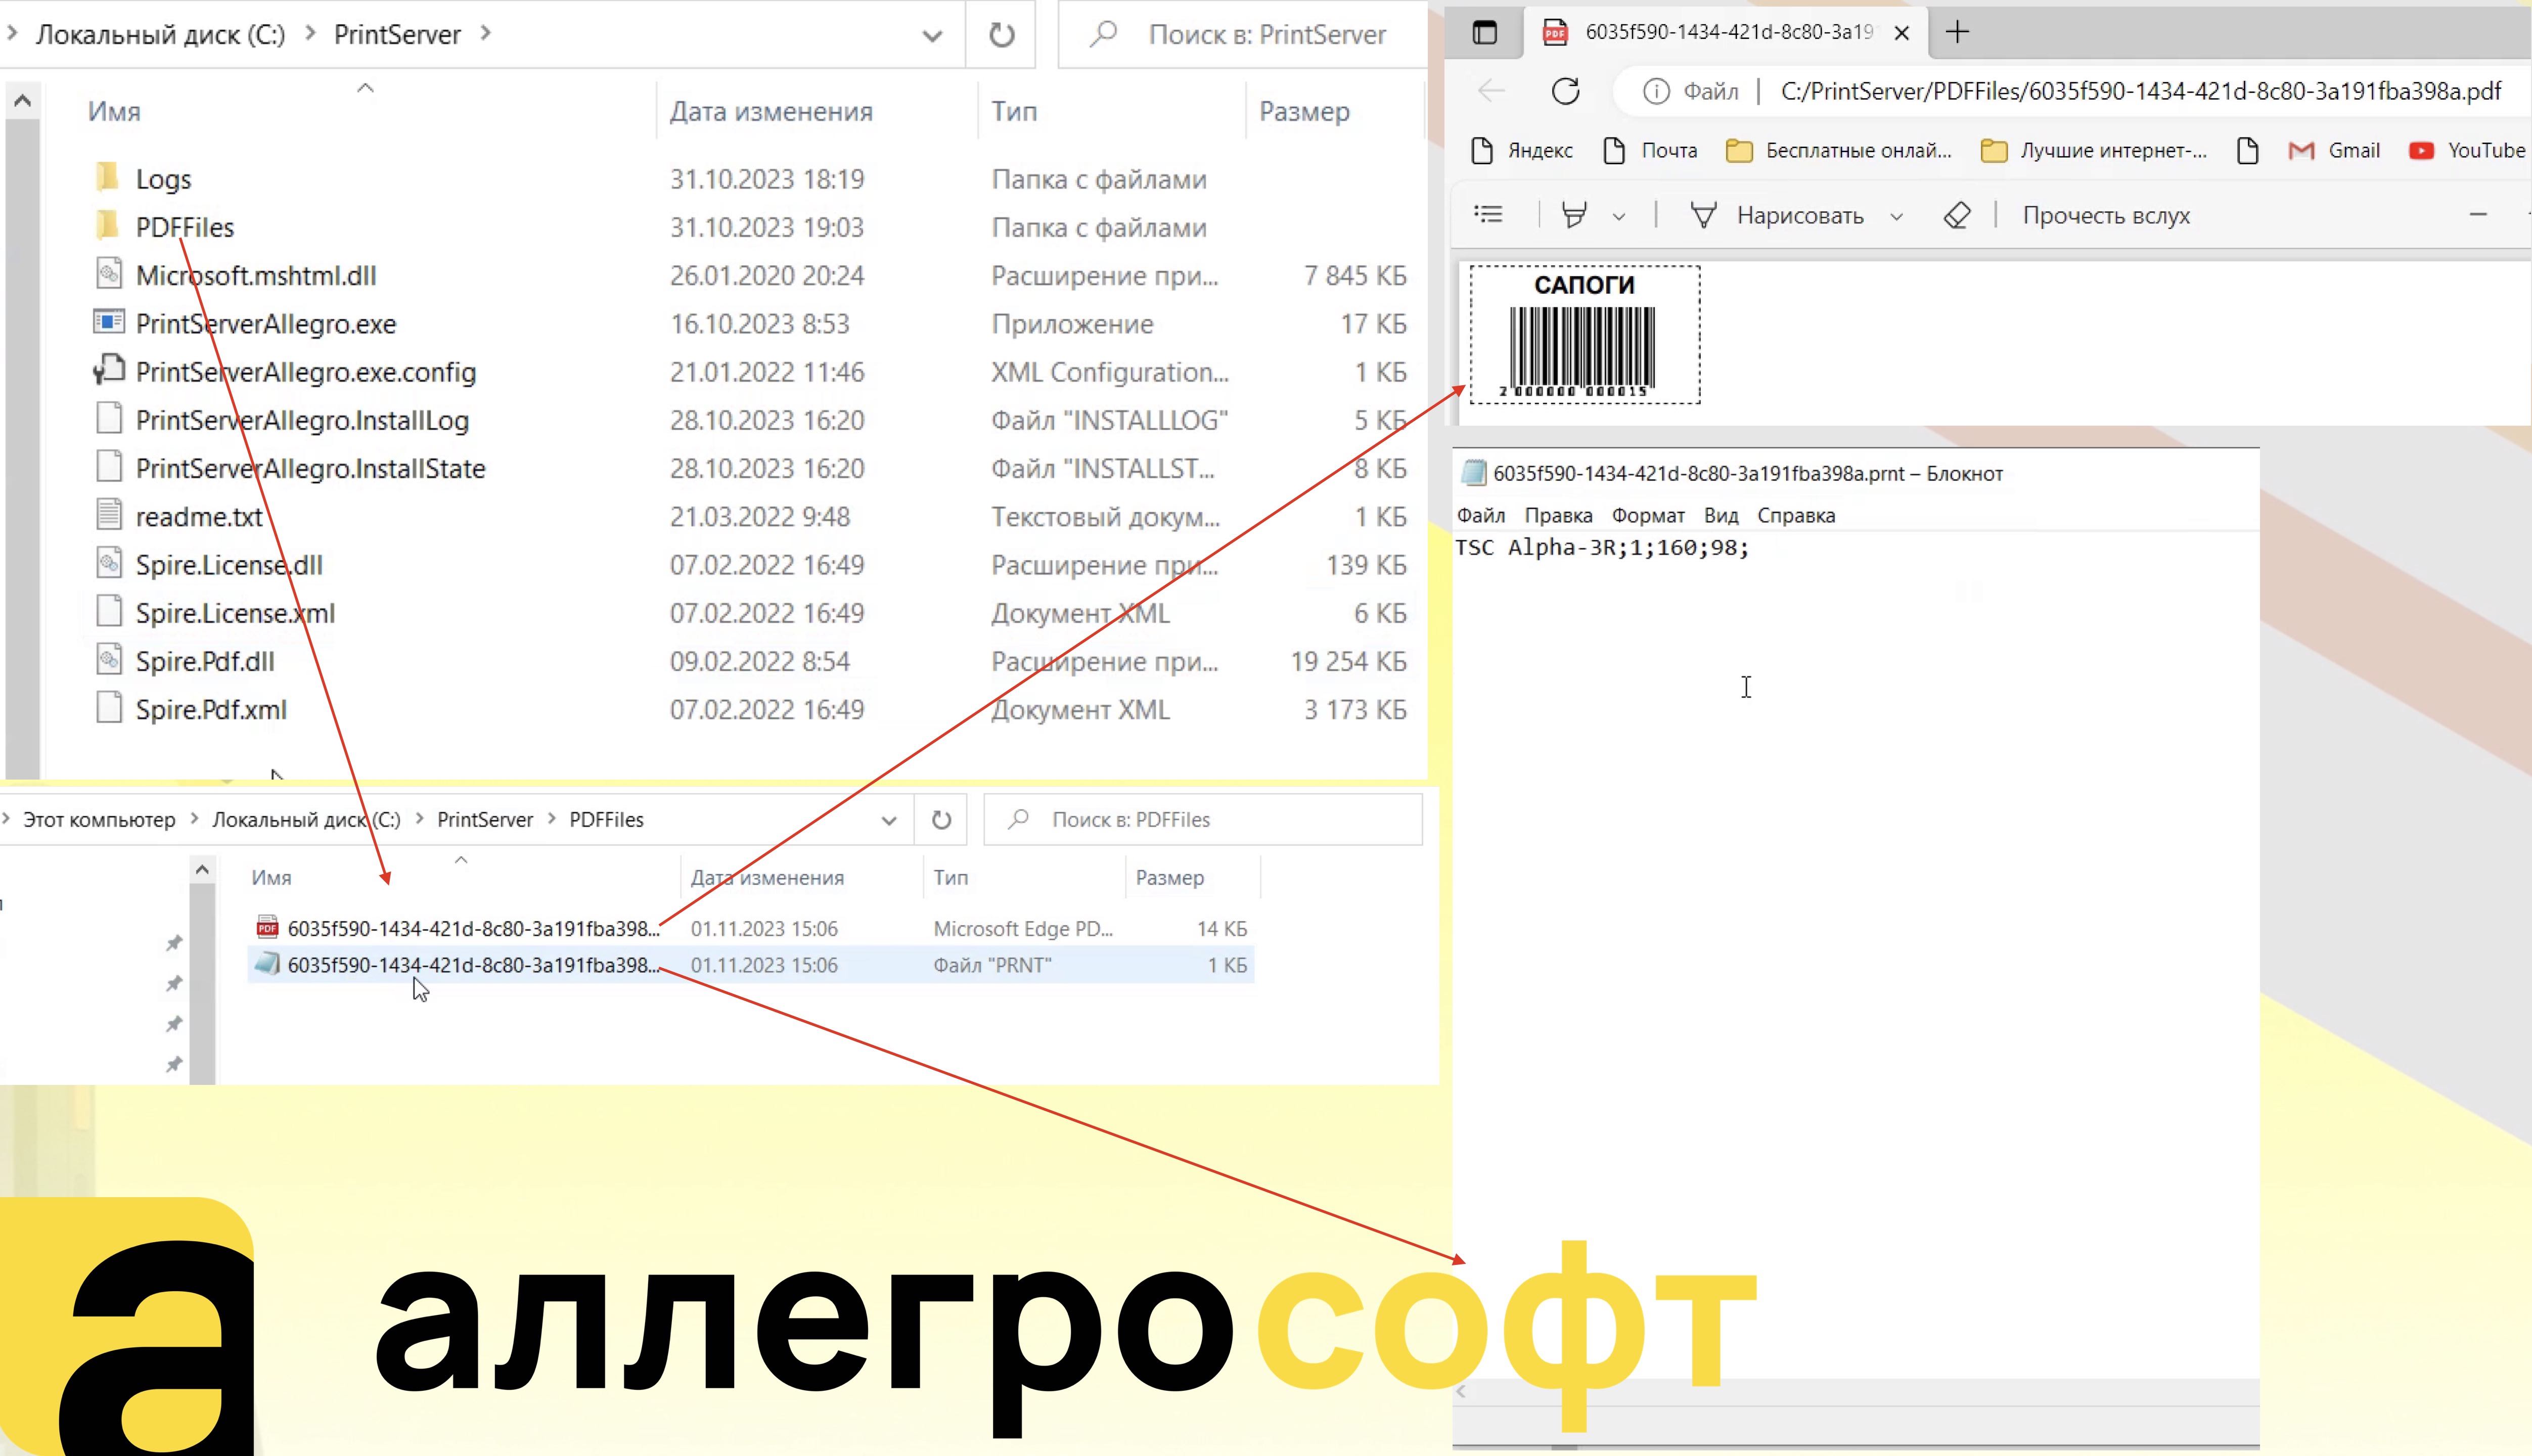The height and width of the screenshot is (1456, 2532).
Task: Expand the PDFFiles address bar history dropdown
Action: (x=889, y=821)
